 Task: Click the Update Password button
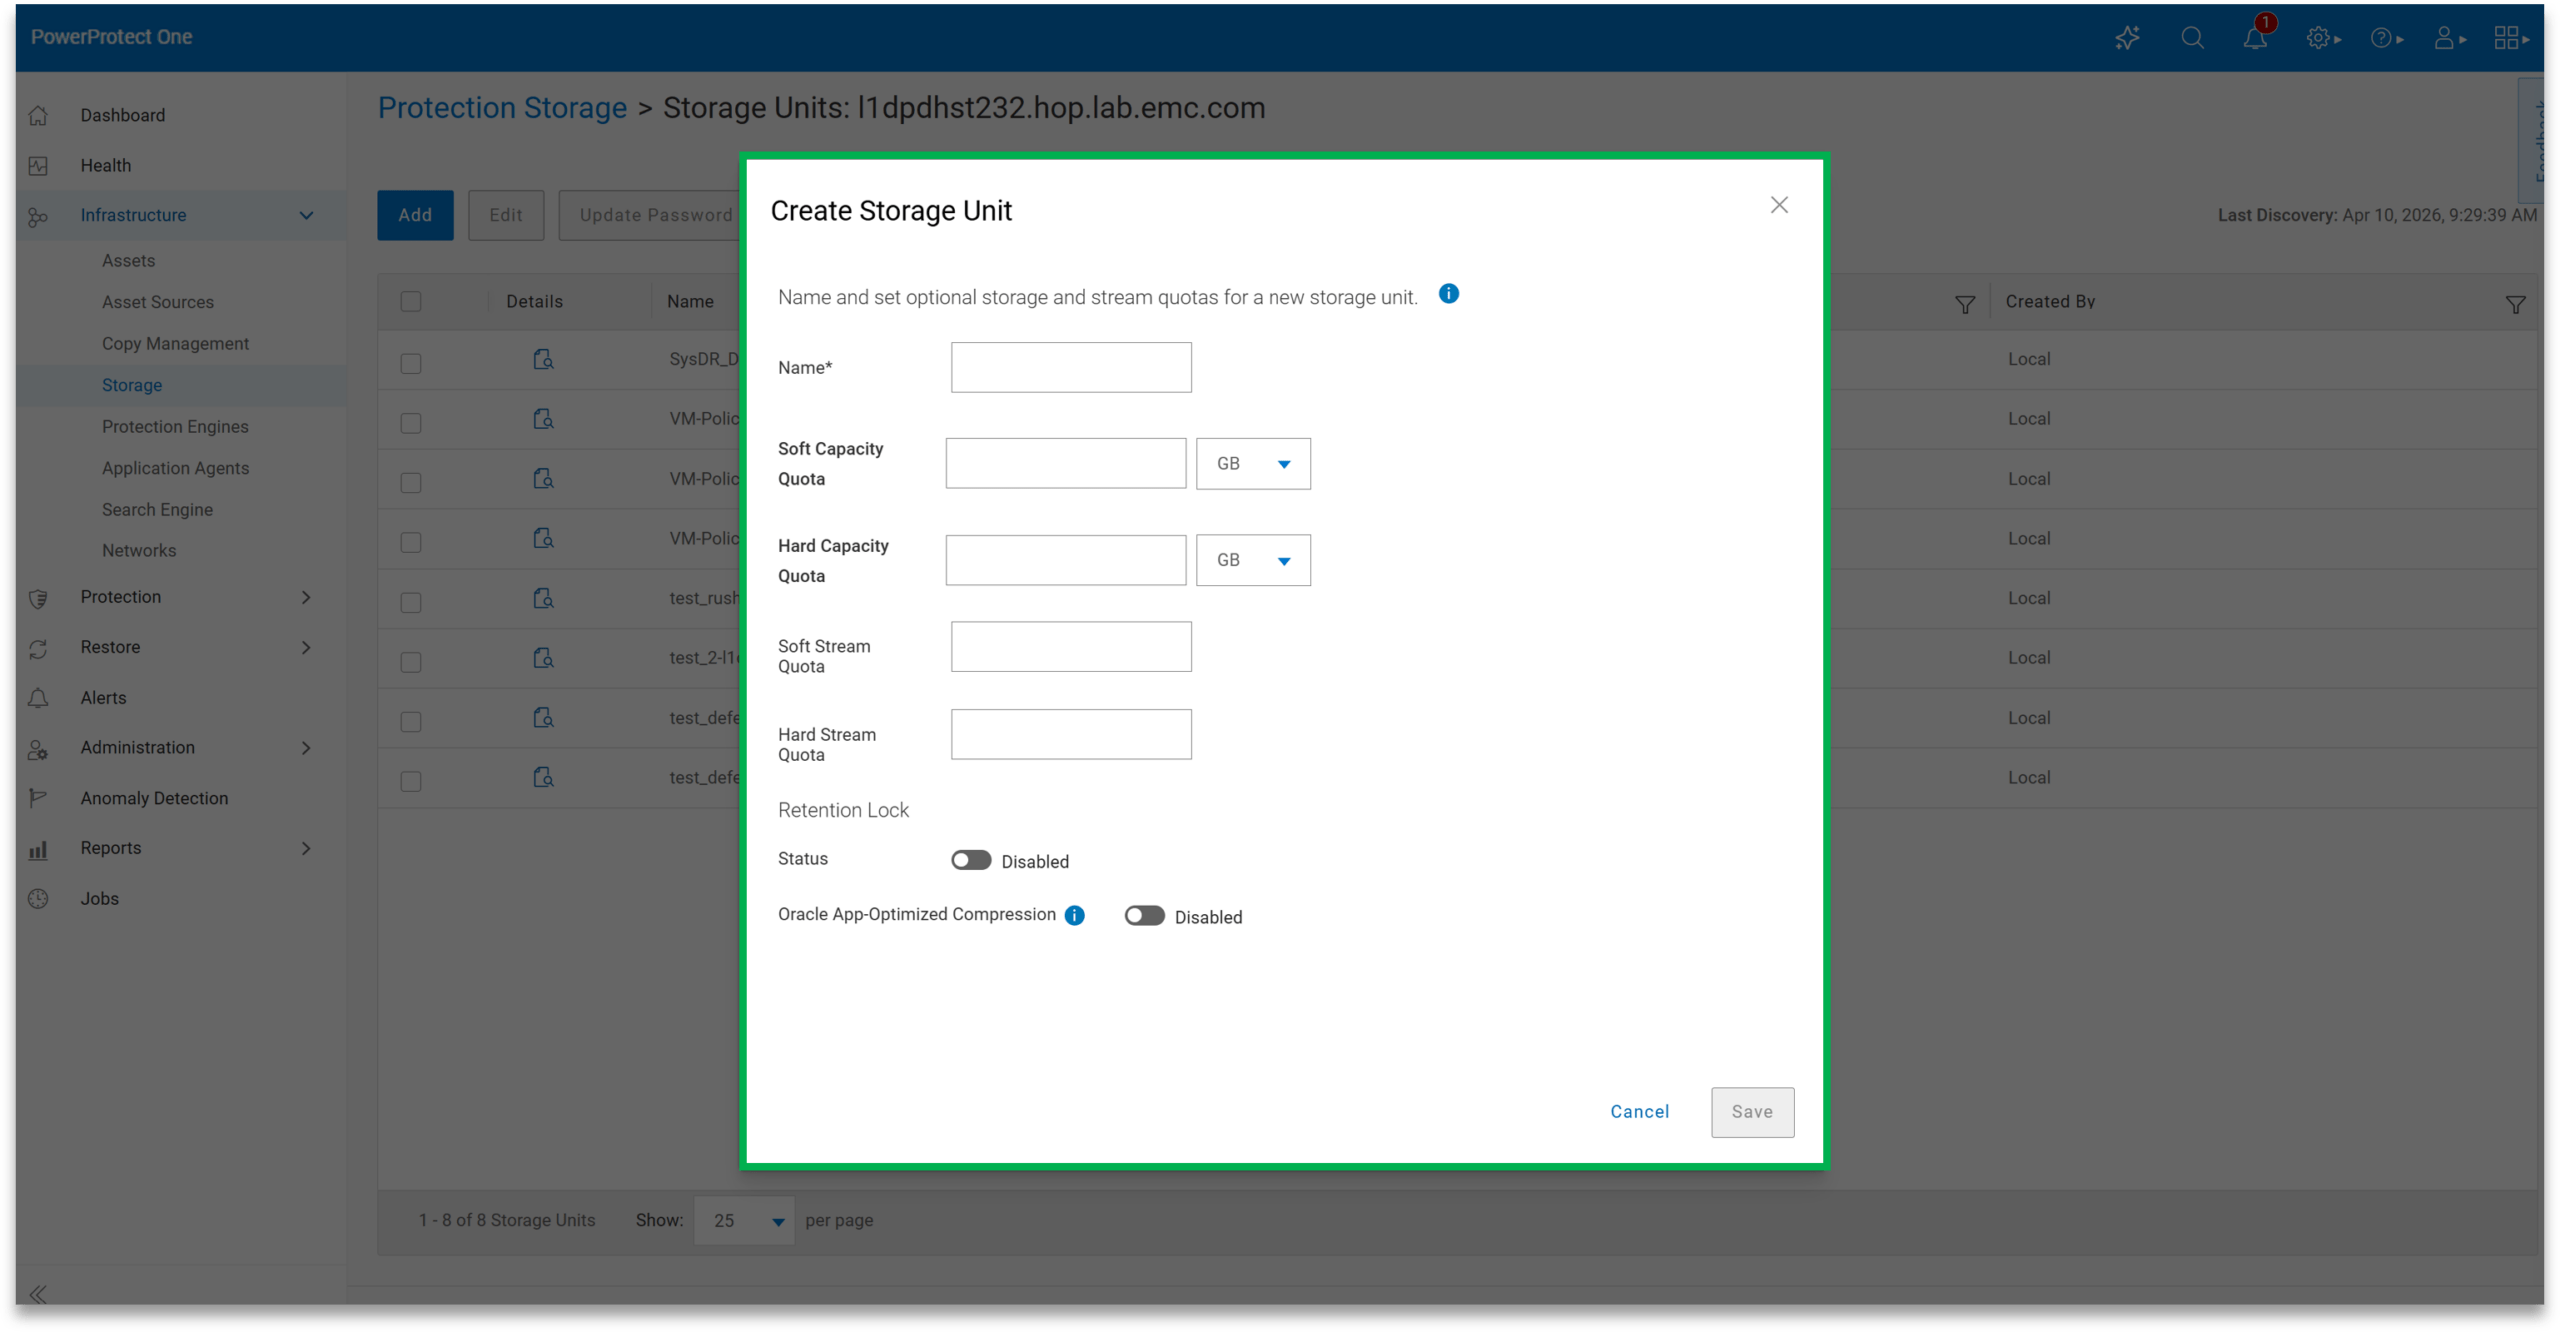651,215
